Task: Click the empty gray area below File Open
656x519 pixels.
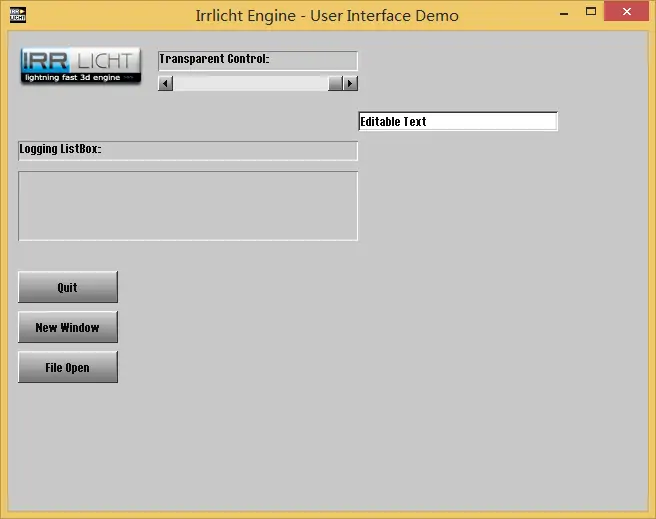Action: coord(67,440)
